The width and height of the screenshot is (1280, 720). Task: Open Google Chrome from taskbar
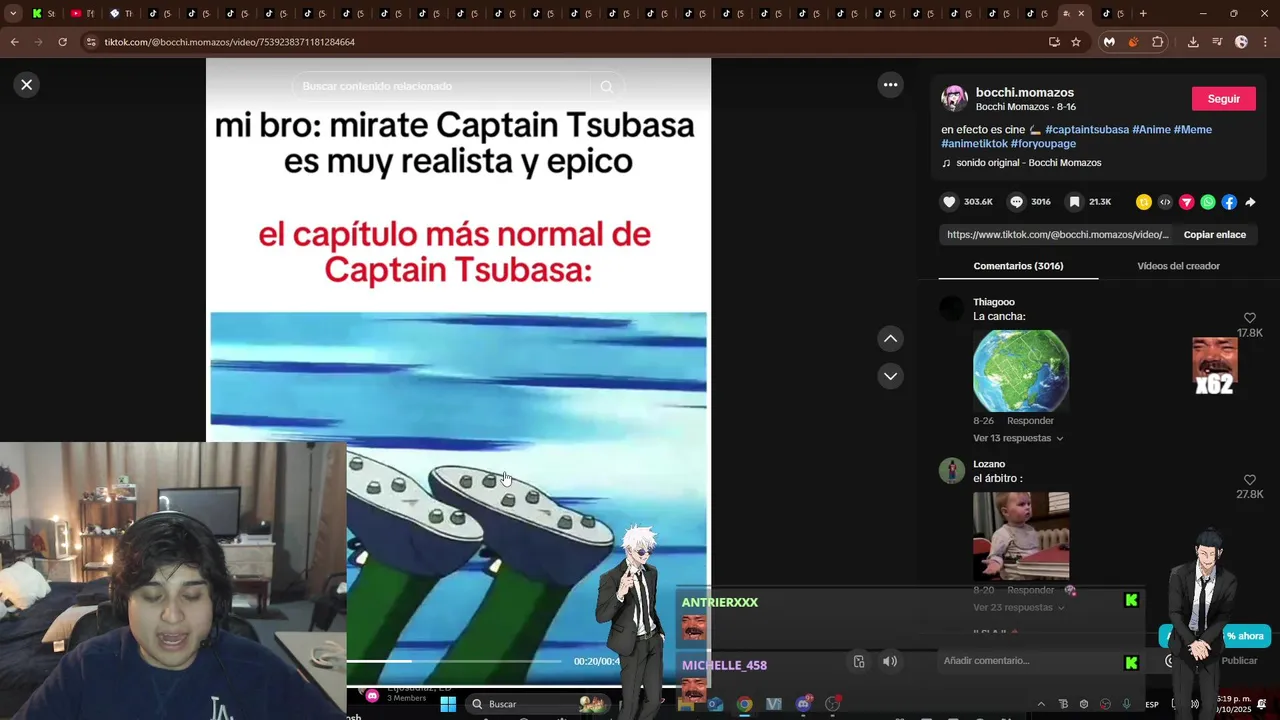pyautogui.click(x=744, y=704)
